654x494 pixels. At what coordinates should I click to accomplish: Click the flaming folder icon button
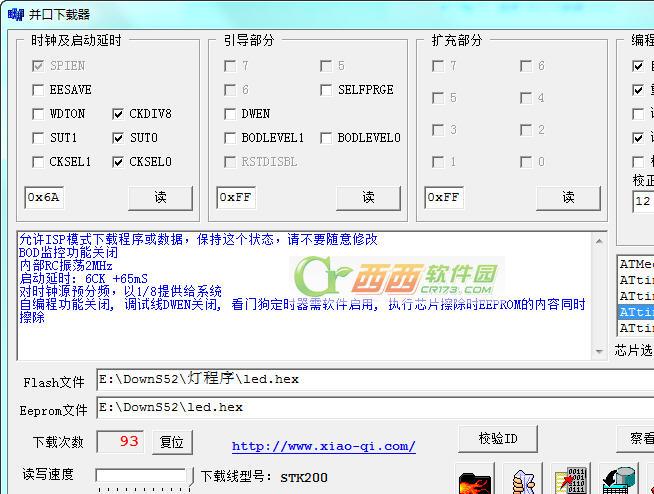click(x=474, y=479)
